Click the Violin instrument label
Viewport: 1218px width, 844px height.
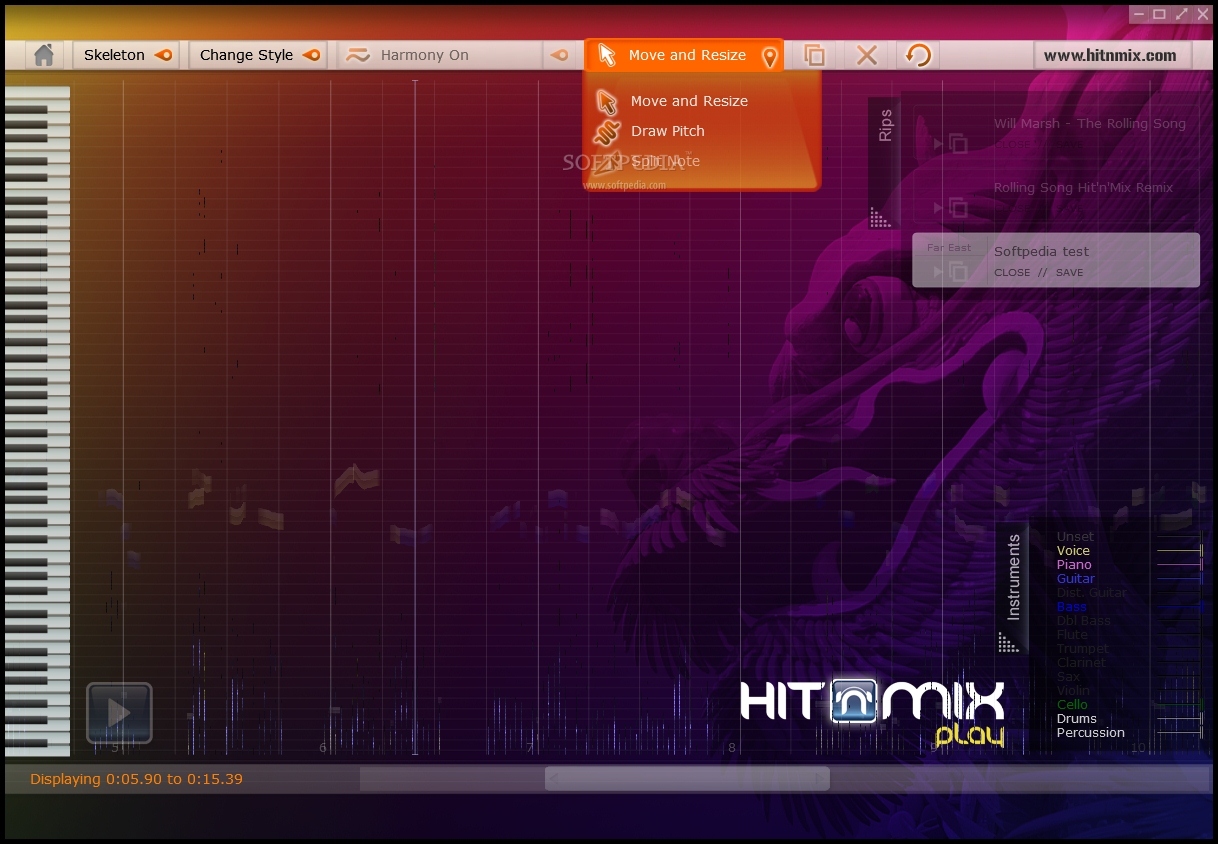[x=1073, y=691]
